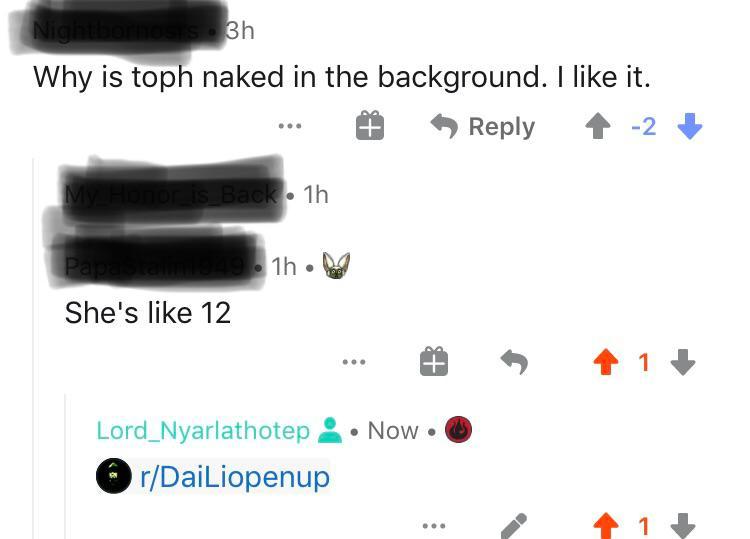Edit the r/DaiLiopenup comment with pencil icon
This screenshot has width=750, height=539.
tap(514, 526)
